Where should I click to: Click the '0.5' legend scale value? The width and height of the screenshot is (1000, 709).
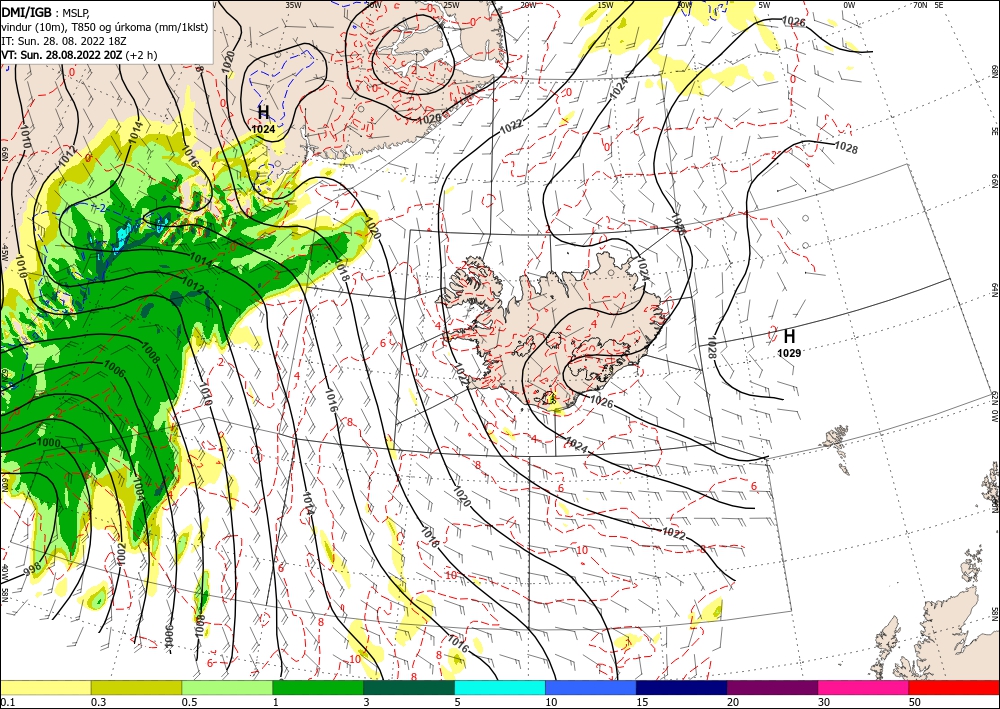(189, 702)
